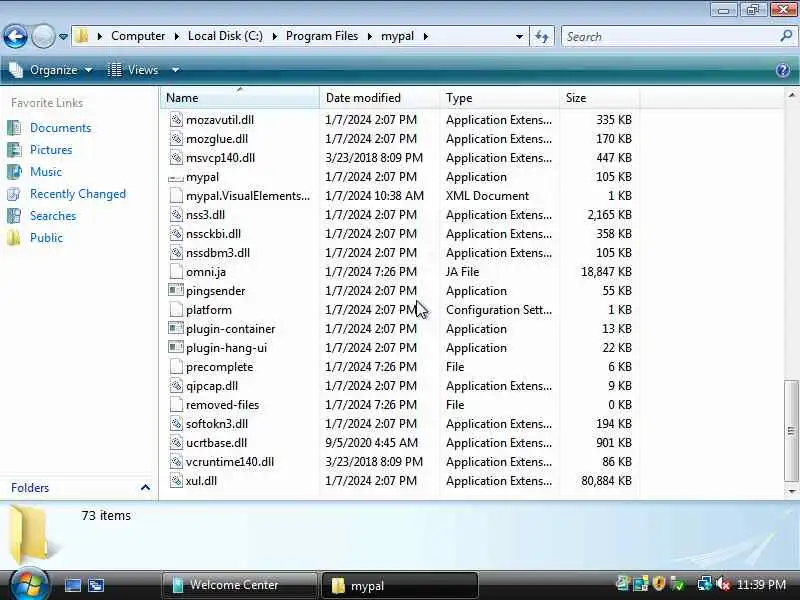This screenshot has height=600, width=800.
Task: Click the Views button label
Action: [143, 70]
